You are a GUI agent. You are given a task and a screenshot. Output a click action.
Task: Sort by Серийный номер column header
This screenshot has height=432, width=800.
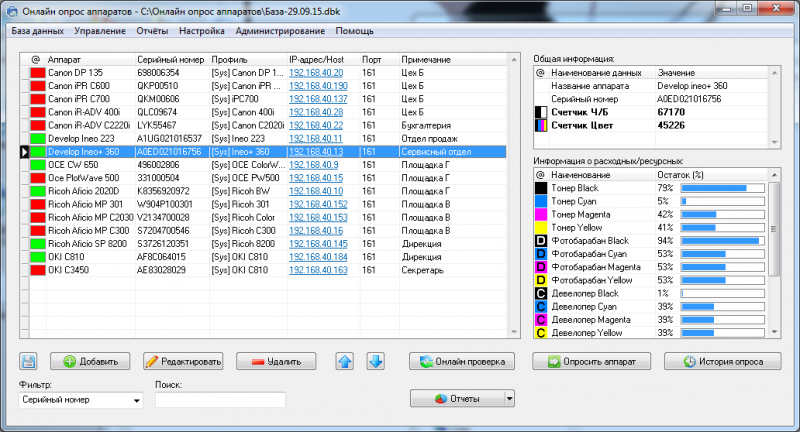click(x=172, y=60)
